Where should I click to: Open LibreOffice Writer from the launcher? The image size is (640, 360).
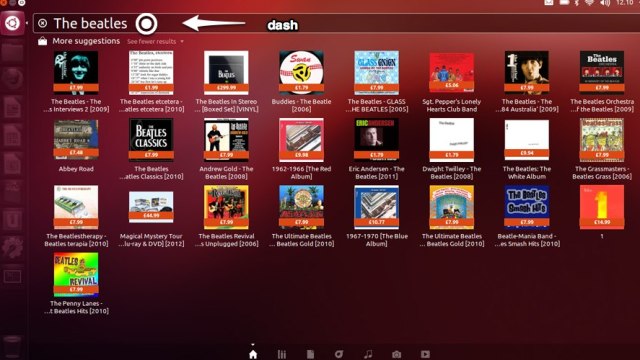pos(12,107)
